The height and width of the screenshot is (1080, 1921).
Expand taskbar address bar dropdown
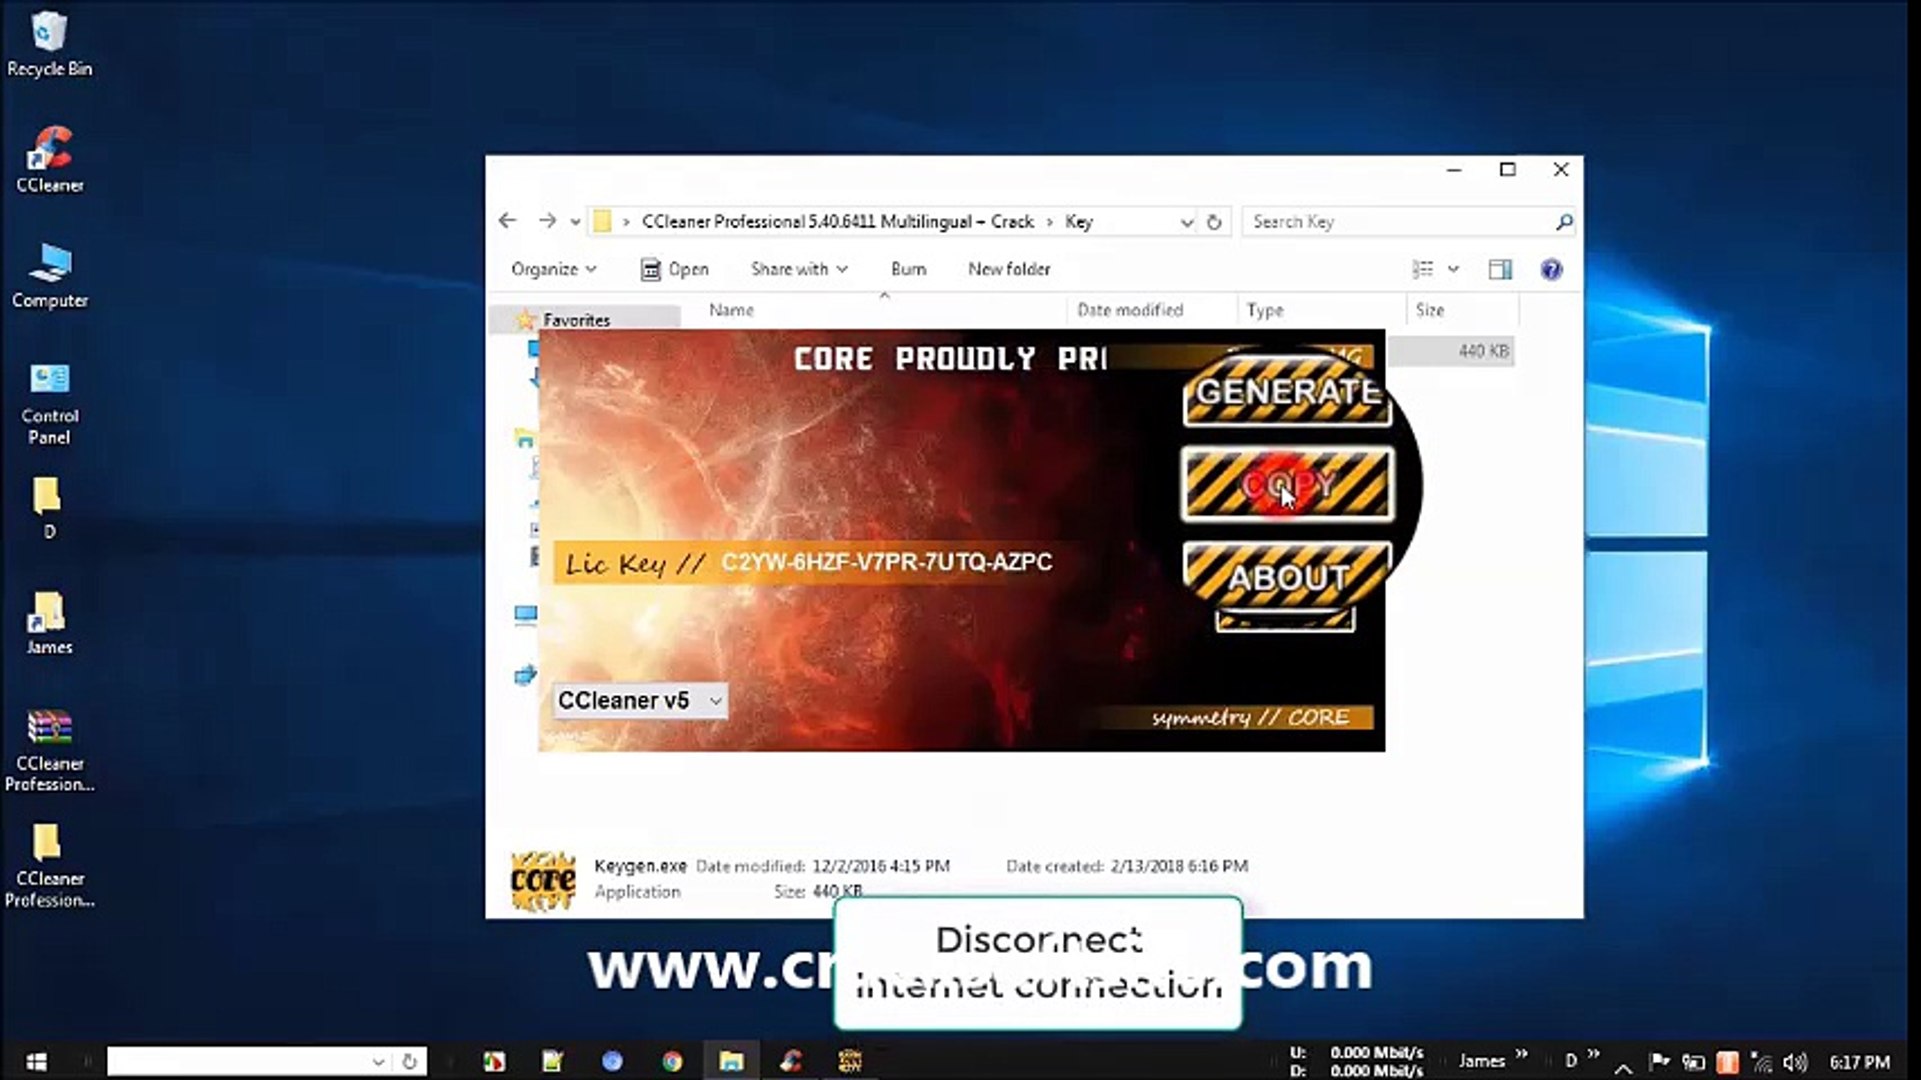(x=378, y=1062)
